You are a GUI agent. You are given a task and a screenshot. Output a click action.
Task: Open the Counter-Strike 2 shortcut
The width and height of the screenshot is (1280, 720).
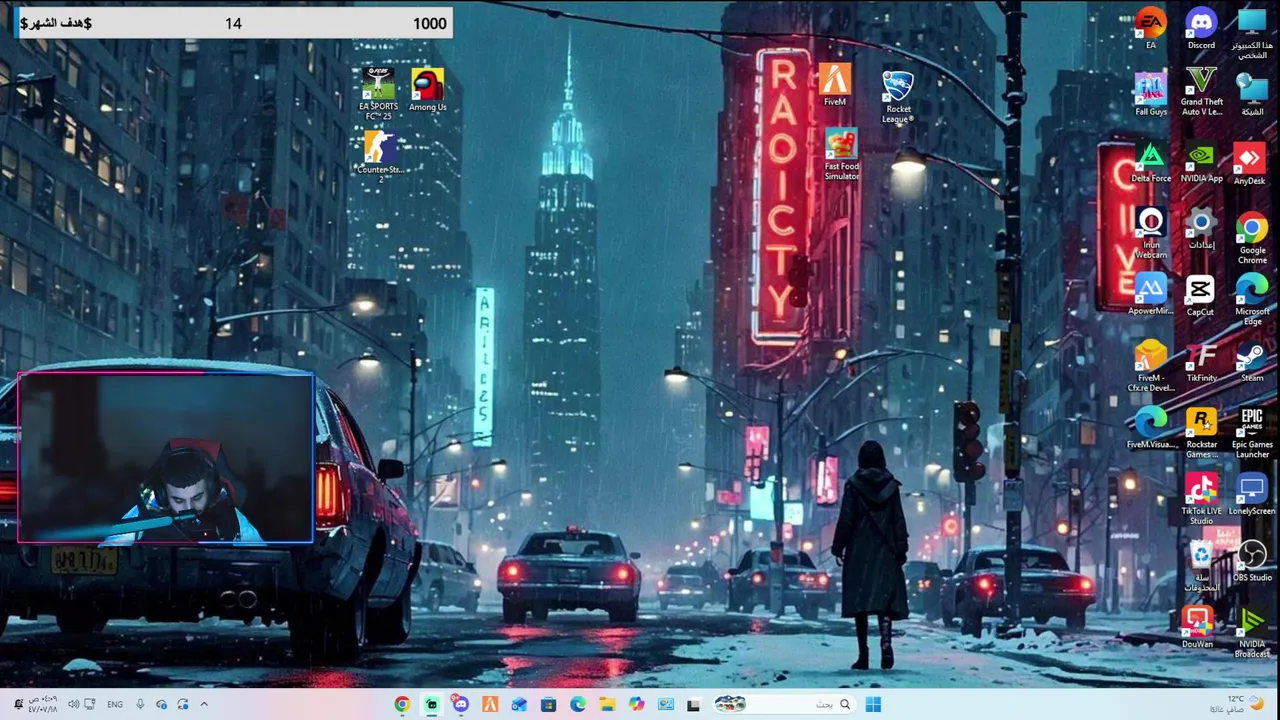pos(379,156)
